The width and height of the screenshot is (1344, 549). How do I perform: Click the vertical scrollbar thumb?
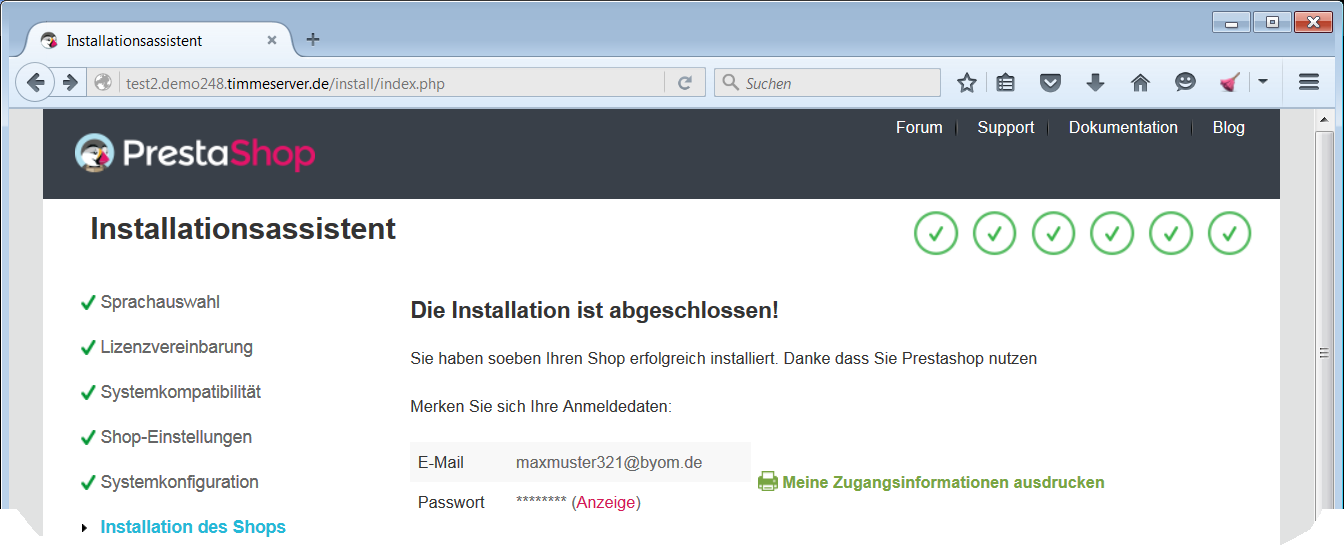pyautogui.click(x=1324, y=352)
